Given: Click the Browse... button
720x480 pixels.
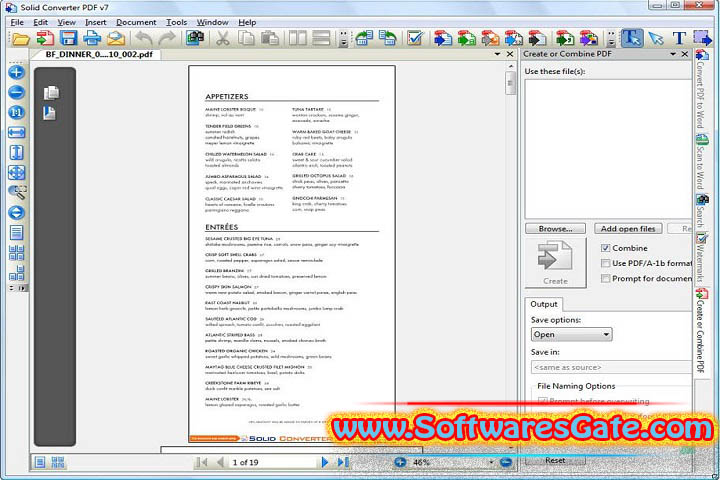Looking at the screenshot, I should (556, 228).
